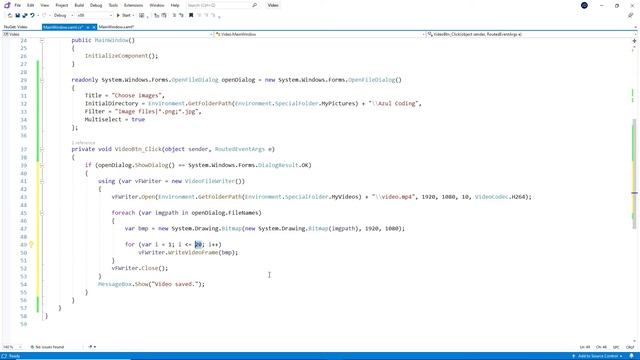Click the MessageBox.Show text on line 54
This screenshot has height=360, width=640.
tap(124, 284)
